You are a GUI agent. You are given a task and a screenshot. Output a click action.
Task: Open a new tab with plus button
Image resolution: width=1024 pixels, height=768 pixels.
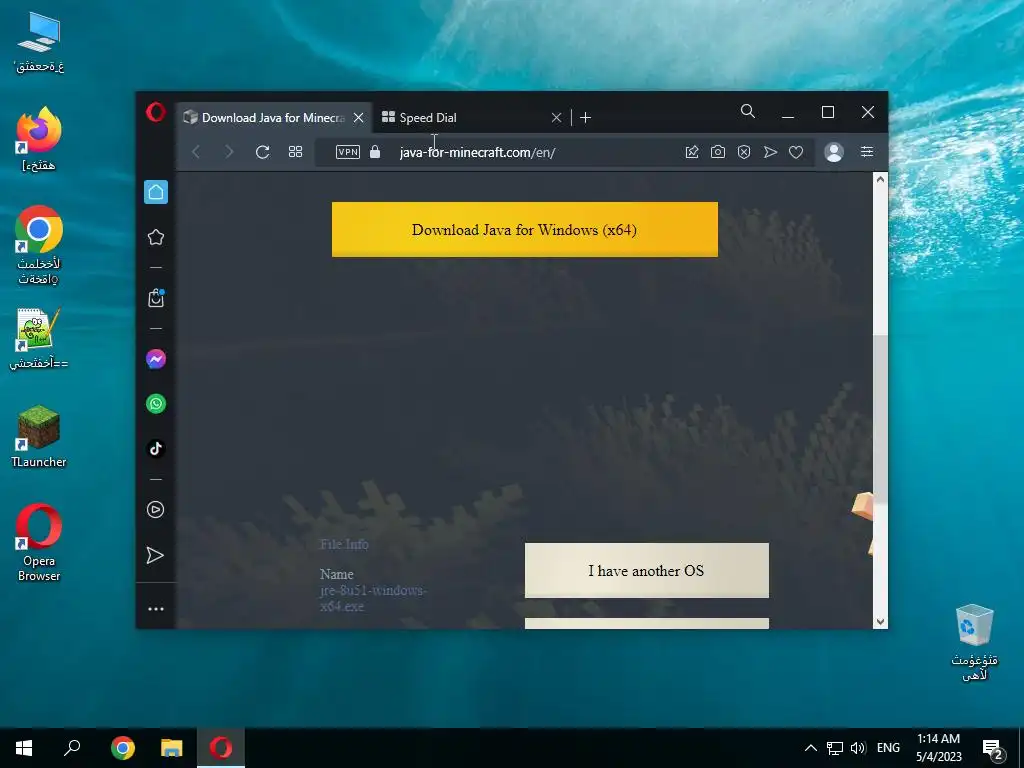point(585,118)
